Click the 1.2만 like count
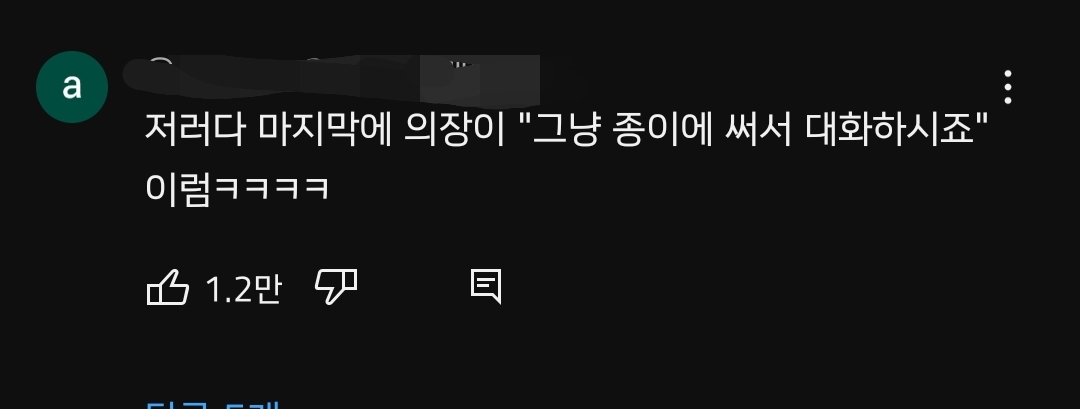 (x=243, y=289)
